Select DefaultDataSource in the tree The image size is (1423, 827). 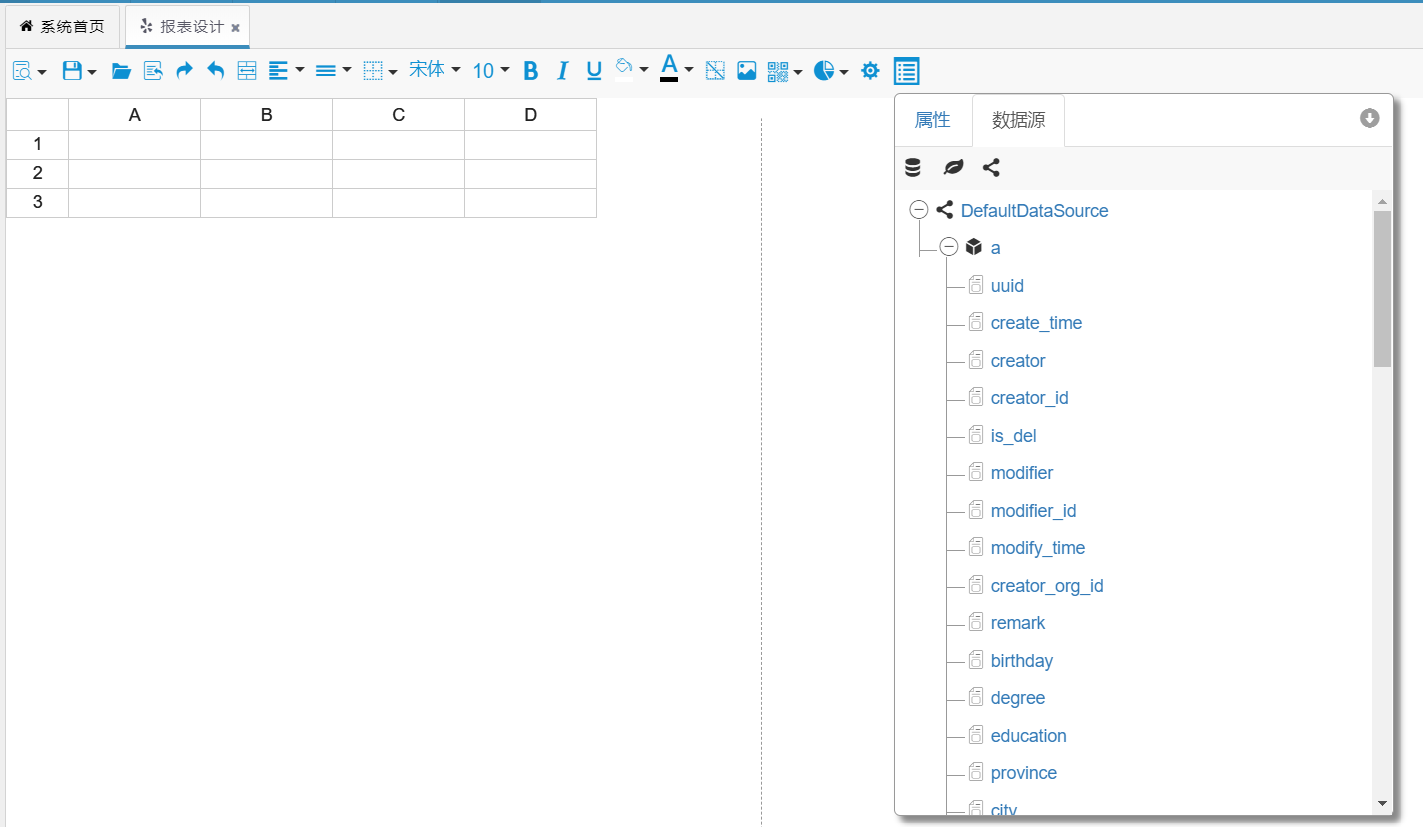tap(1034, 211)
